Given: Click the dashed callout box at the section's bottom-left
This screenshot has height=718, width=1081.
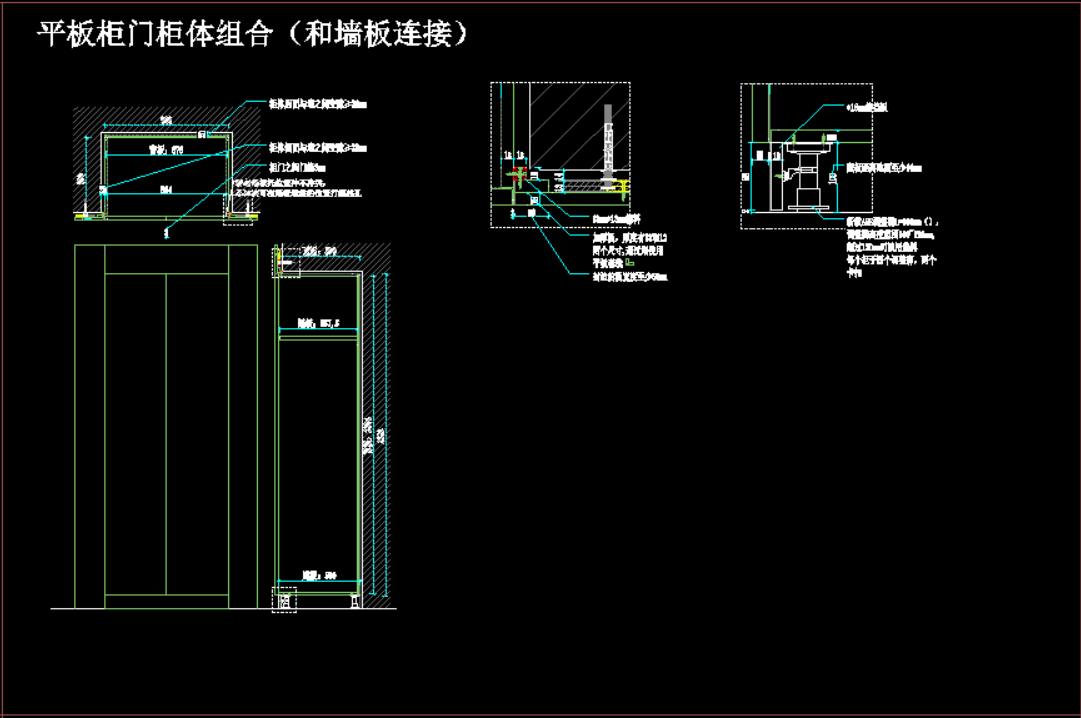Looking at the screenshot, I should point(284,600).
